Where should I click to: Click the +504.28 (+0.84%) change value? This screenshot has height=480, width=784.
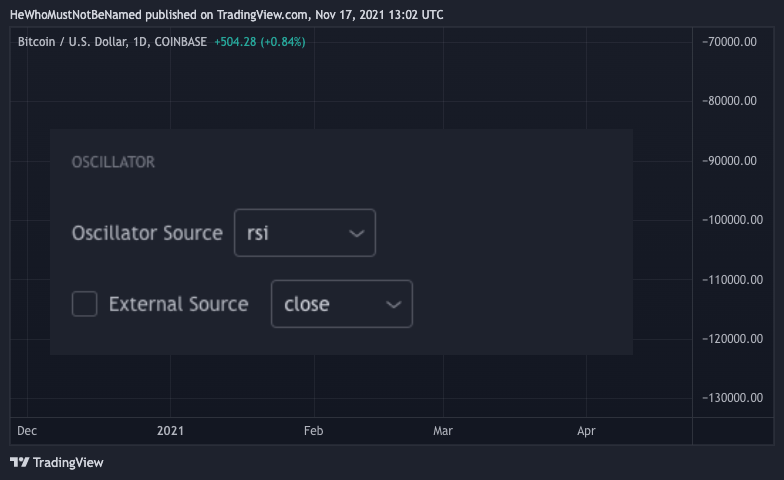pyautogui.click(x=260, y=42)
